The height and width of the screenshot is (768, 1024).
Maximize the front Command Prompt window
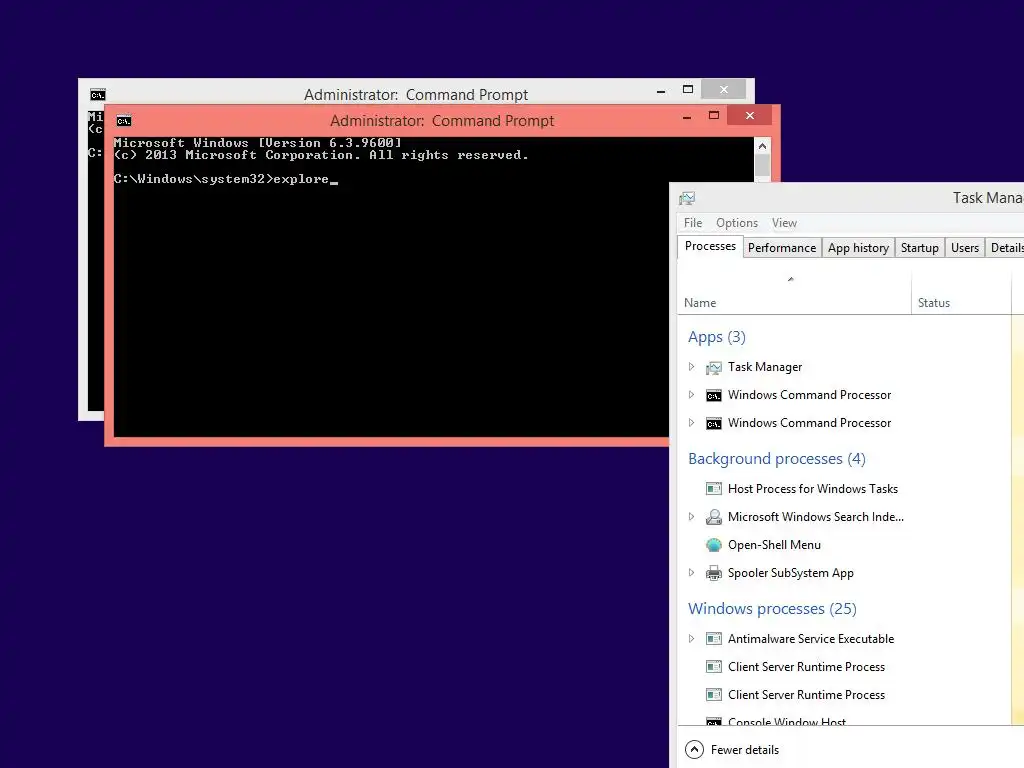714,116
